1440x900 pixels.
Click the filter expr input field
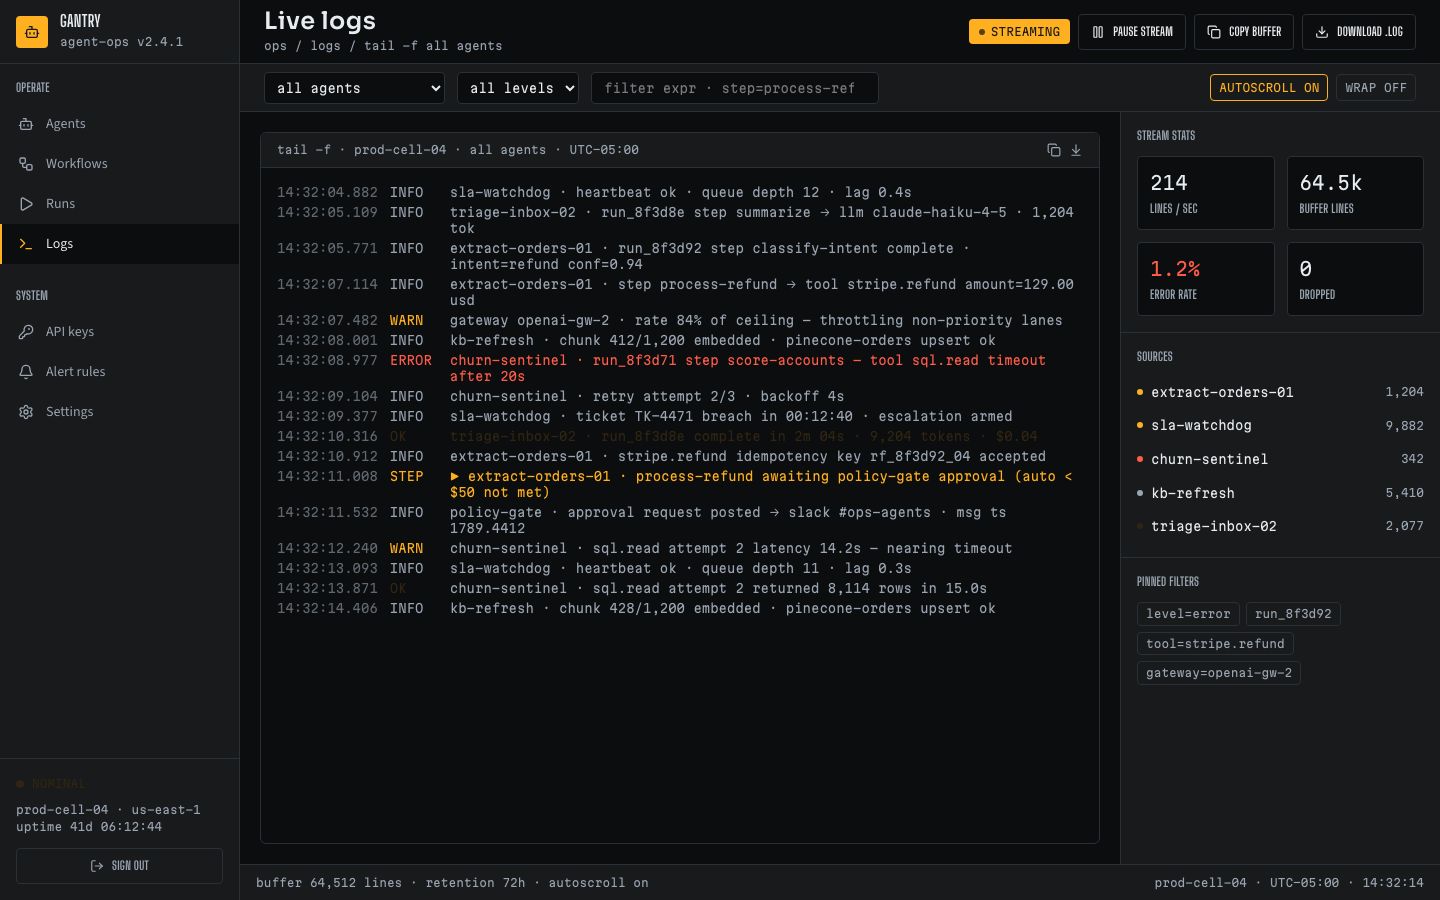coord(735,88)
